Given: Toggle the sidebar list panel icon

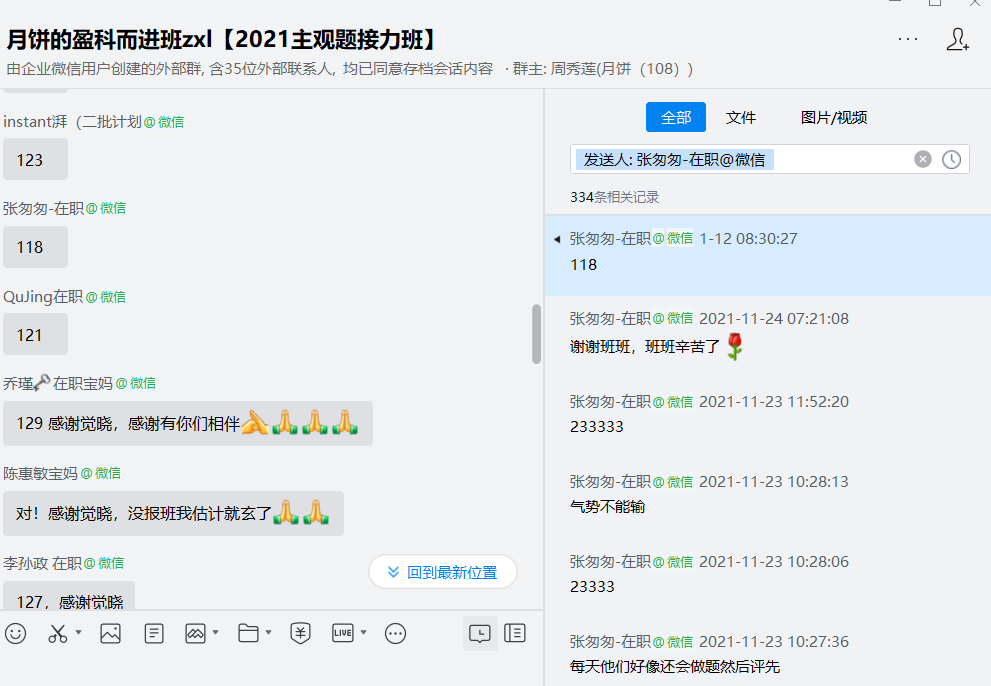Looking at the screenshot, I should 515,633.
